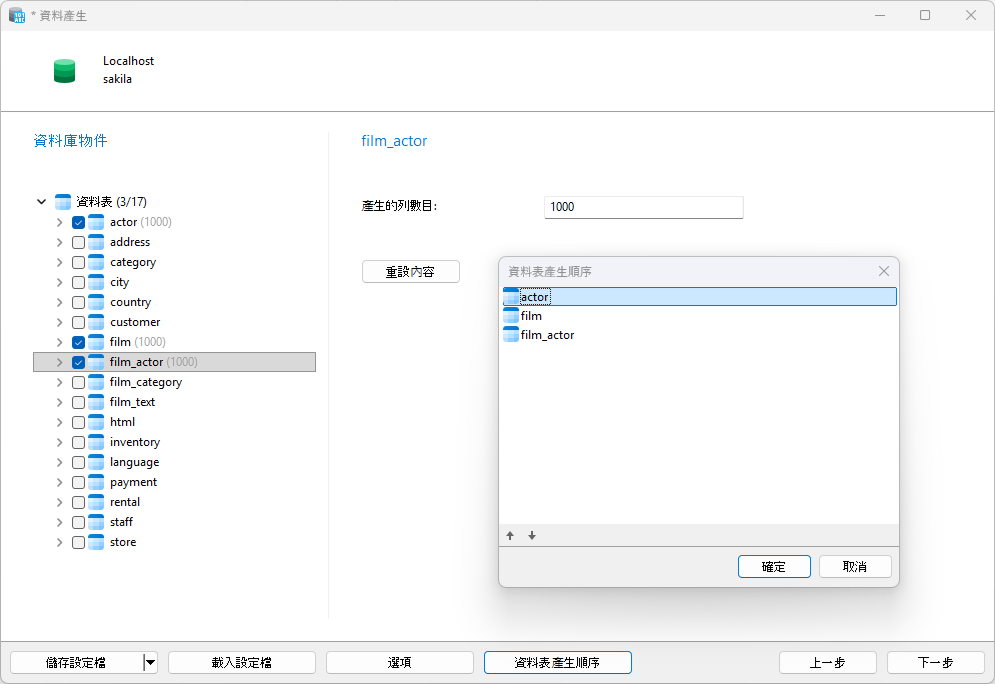Check the customer table checkbox

79,322
